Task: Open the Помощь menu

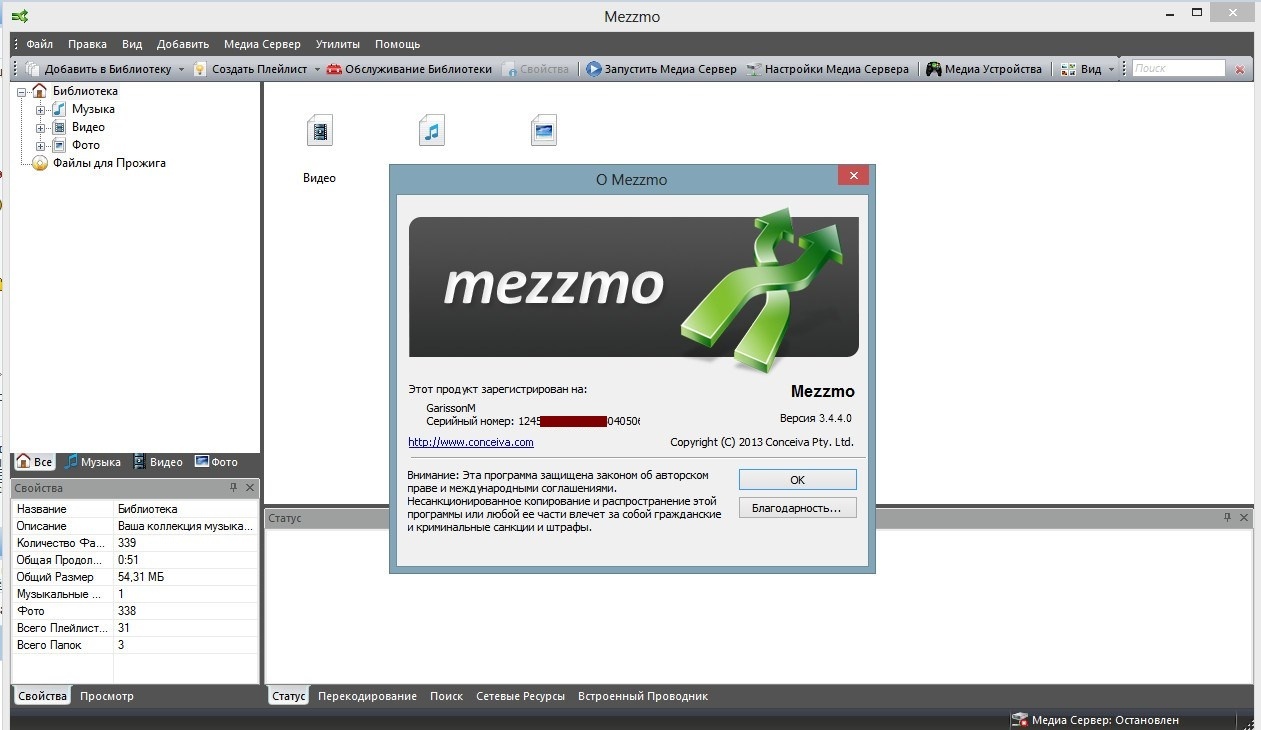Action: tap(397, 44)
